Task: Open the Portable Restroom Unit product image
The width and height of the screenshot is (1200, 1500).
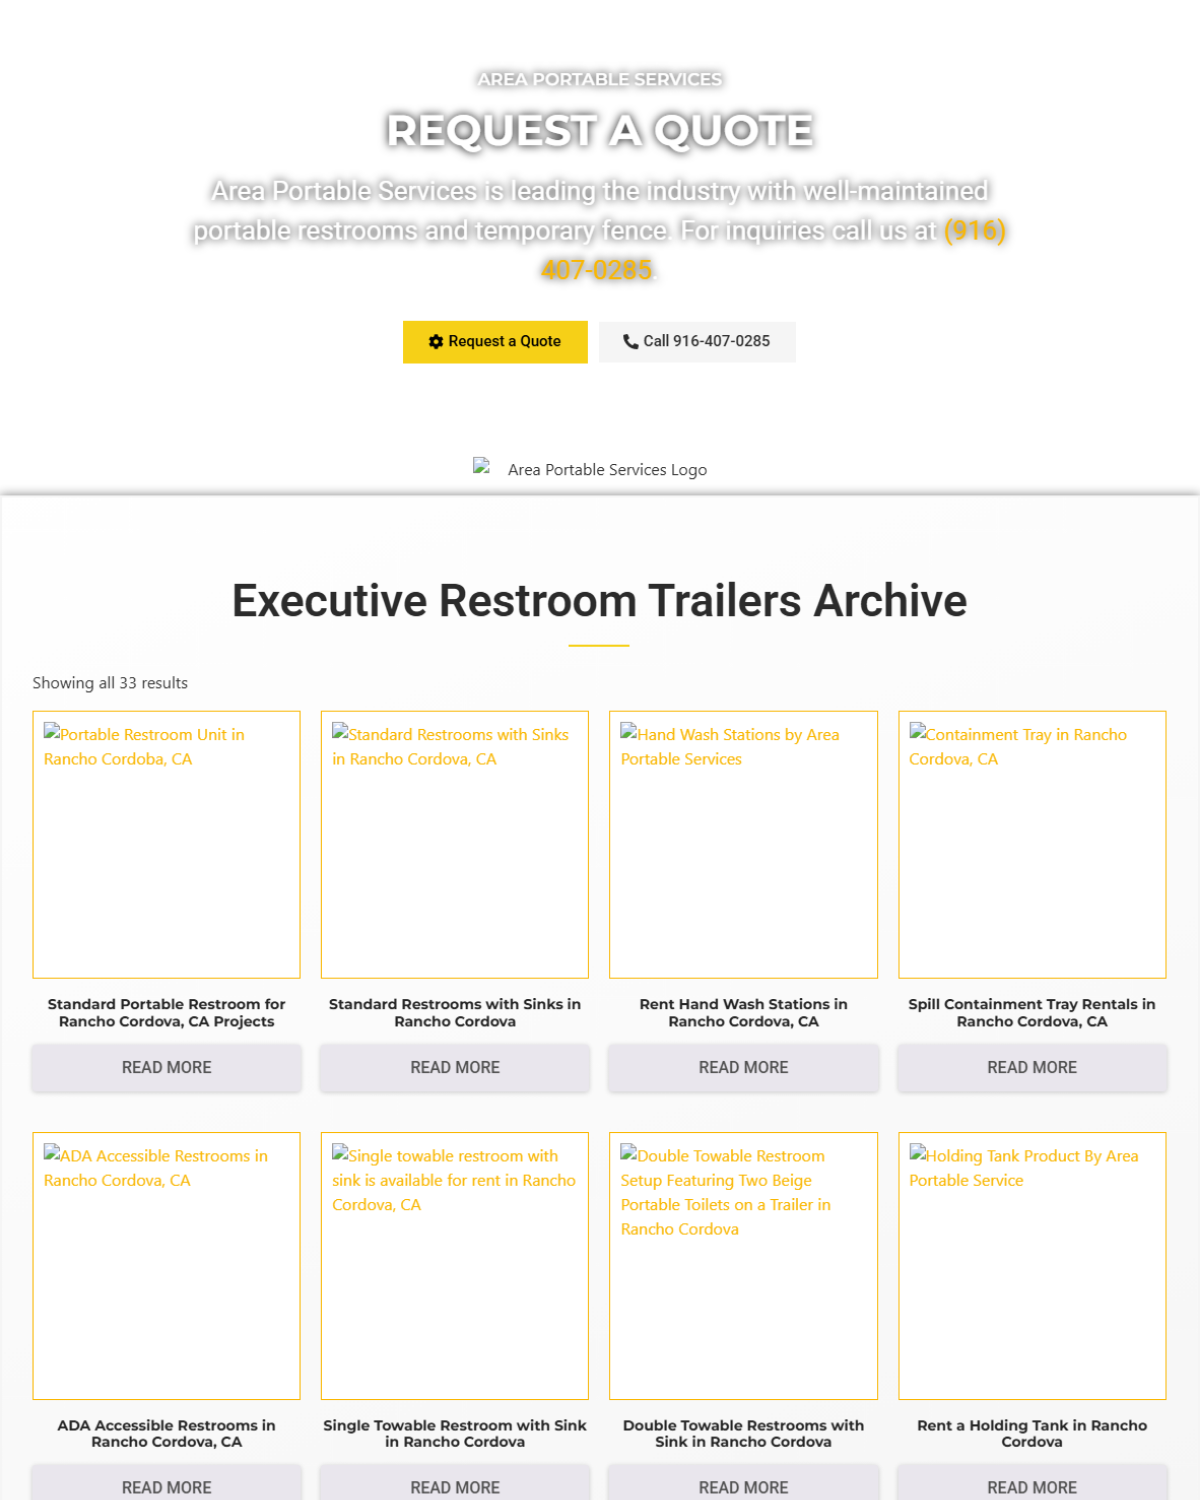Action: (166, 844)
